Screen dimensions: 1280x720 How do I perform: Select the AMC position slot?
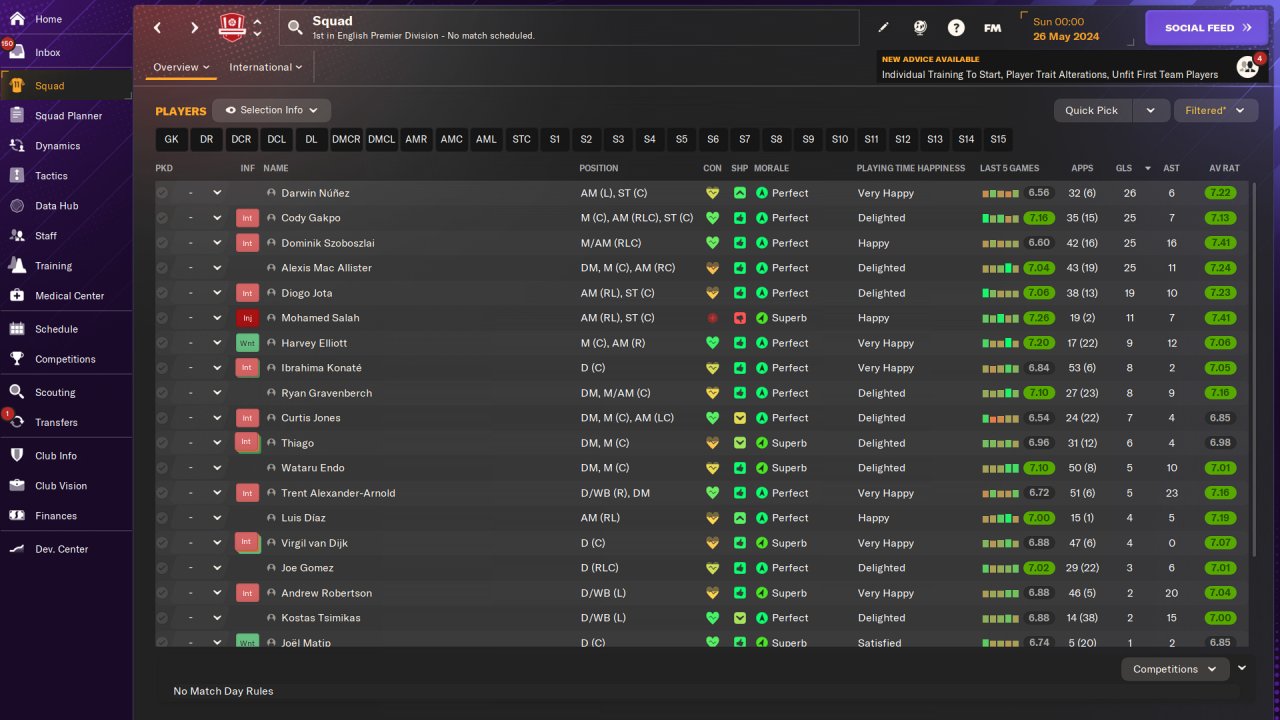pos(451,139)
